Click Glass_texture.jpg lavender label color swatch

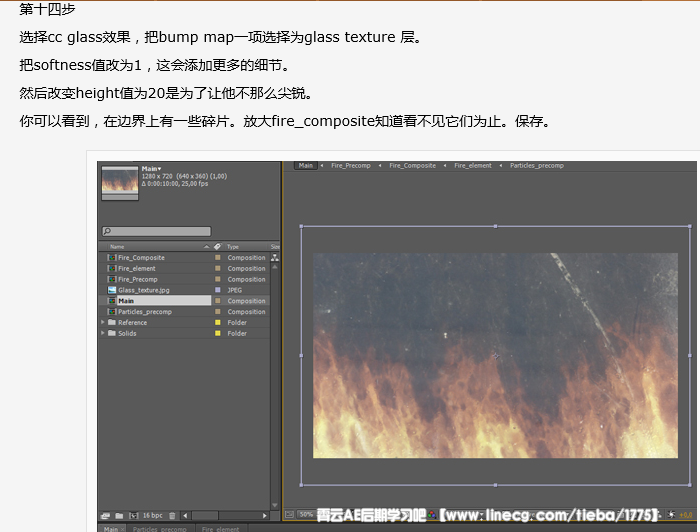click(x=217, y=290)
